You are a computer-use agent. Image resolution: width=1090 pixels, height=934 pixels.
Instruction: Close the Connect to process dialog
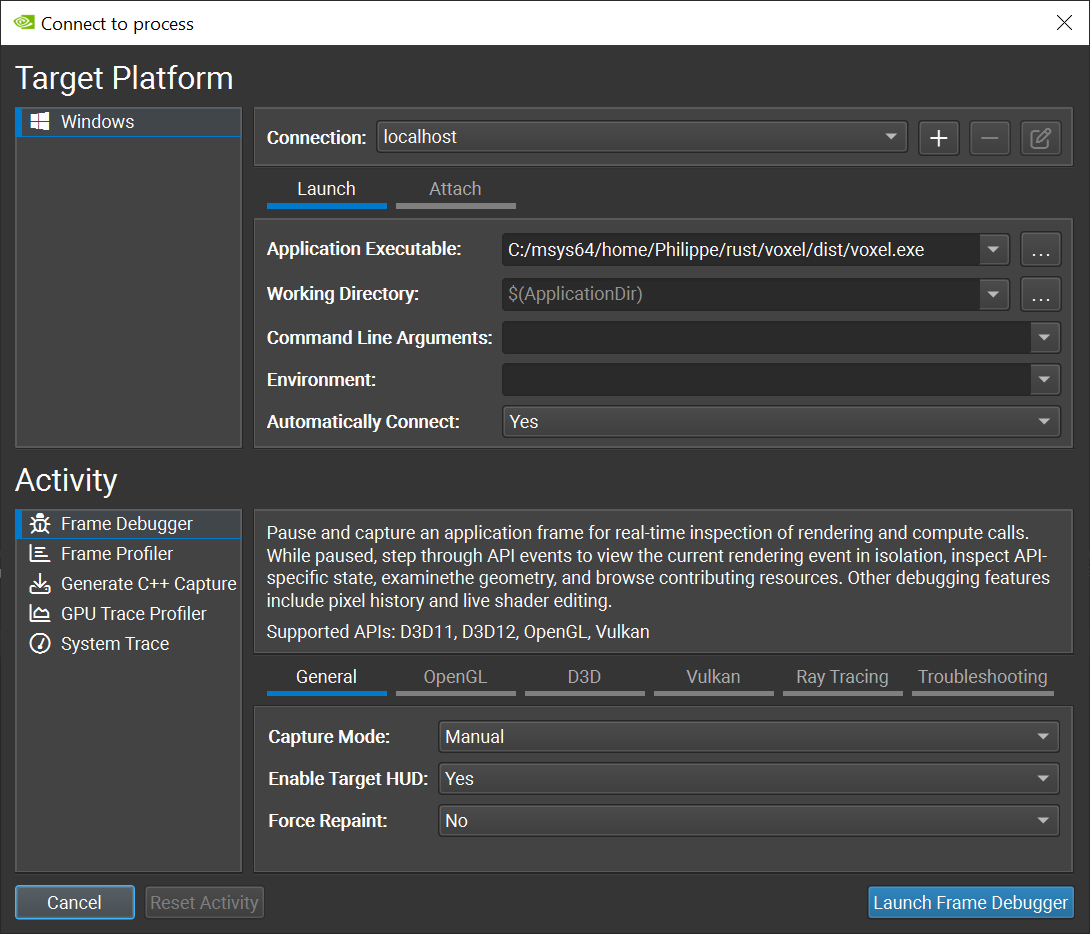1064,23
